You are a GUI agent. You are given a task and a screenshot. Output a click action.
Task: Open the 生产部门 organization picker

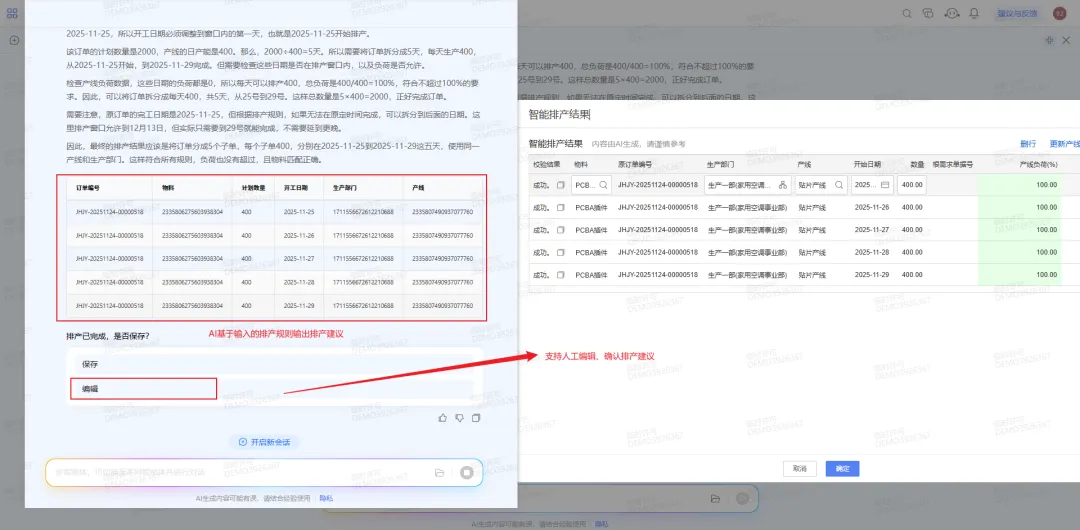782,185
